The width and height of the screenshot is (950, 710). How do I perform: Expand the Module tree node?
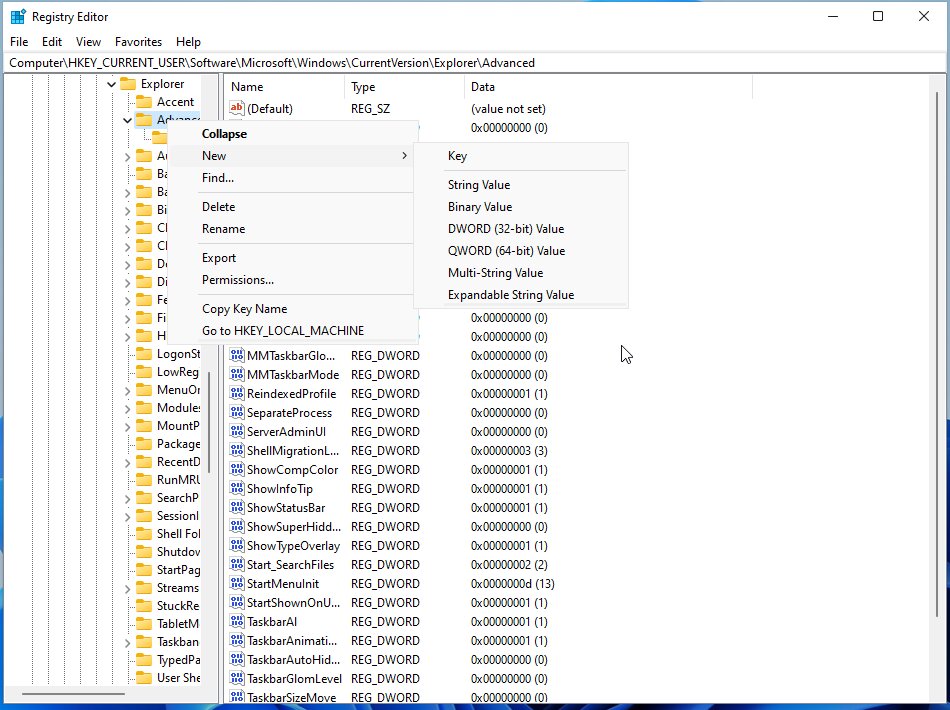tap(127, 409)
